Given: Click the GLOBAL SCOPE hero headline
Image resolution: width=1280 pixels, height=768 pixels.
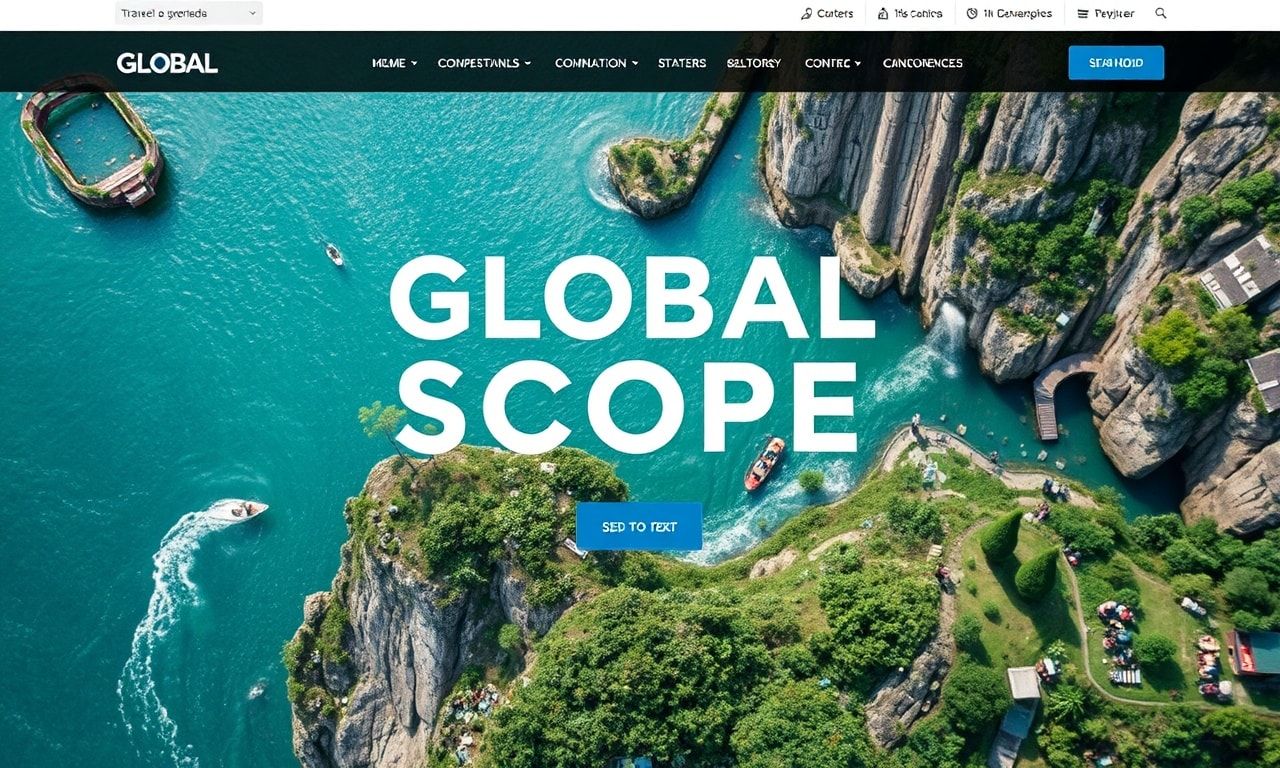Looking at the screenshot, I should click(x=632, y=352).
